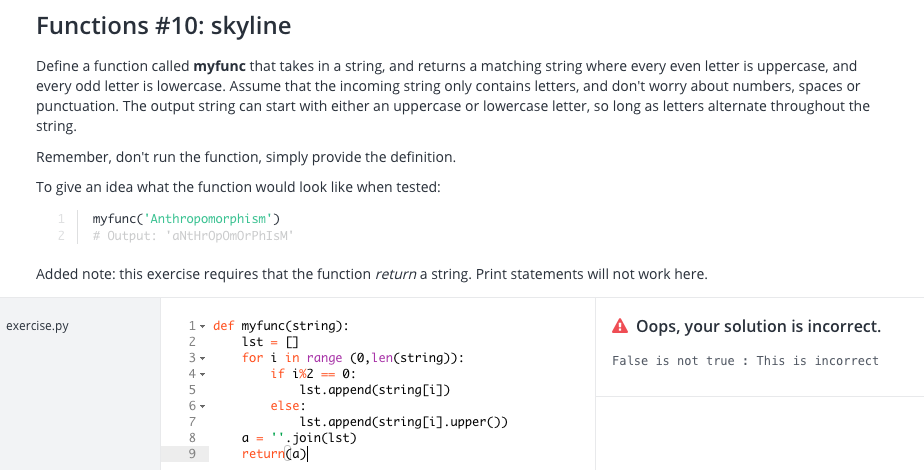Place cursor on 'def myfunc(string):' line
The image size is (924, 470).
point(281,326)
